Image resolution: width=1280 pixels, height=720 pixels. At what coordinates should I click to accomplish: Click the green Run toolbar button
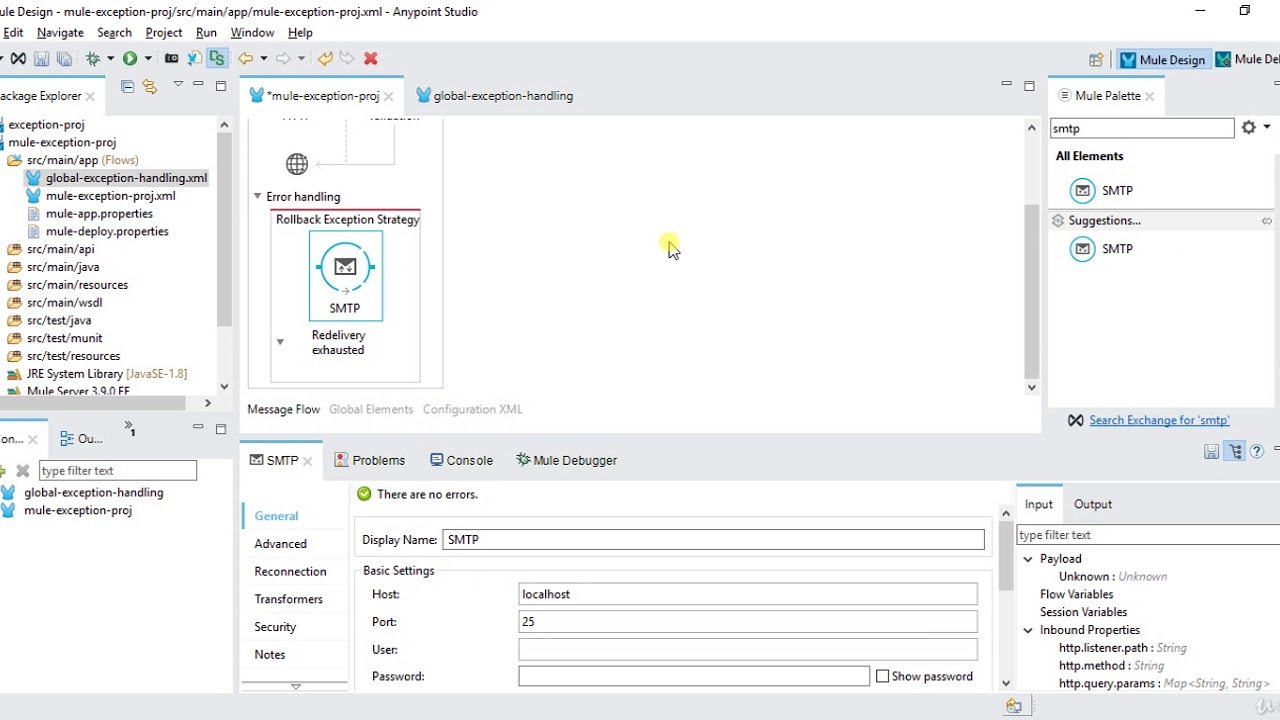click(x=130, y=59)
